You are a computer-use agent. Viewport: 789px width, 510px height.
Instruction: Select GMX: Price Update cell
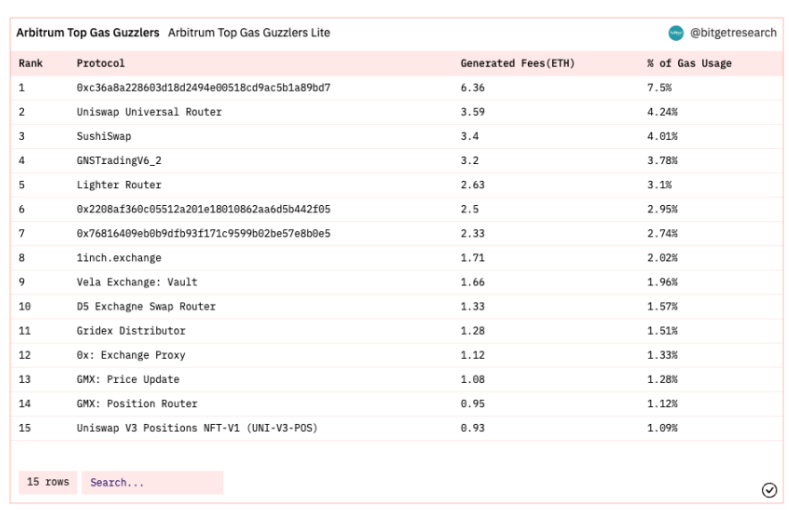(128, 379)
